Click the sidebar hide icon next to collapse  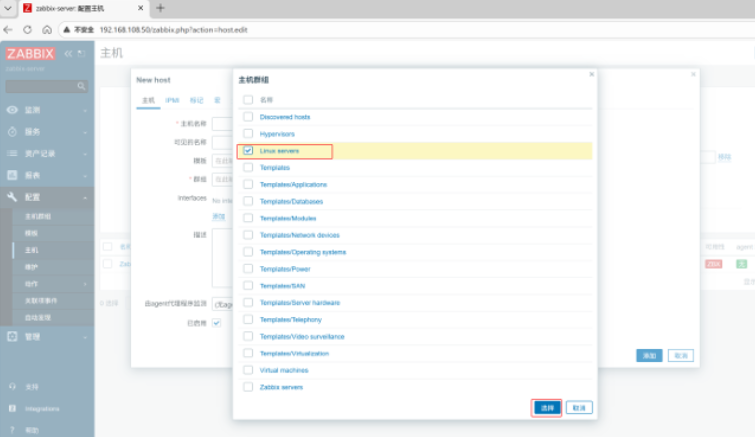pyautogui.click(x=81, y=53)
